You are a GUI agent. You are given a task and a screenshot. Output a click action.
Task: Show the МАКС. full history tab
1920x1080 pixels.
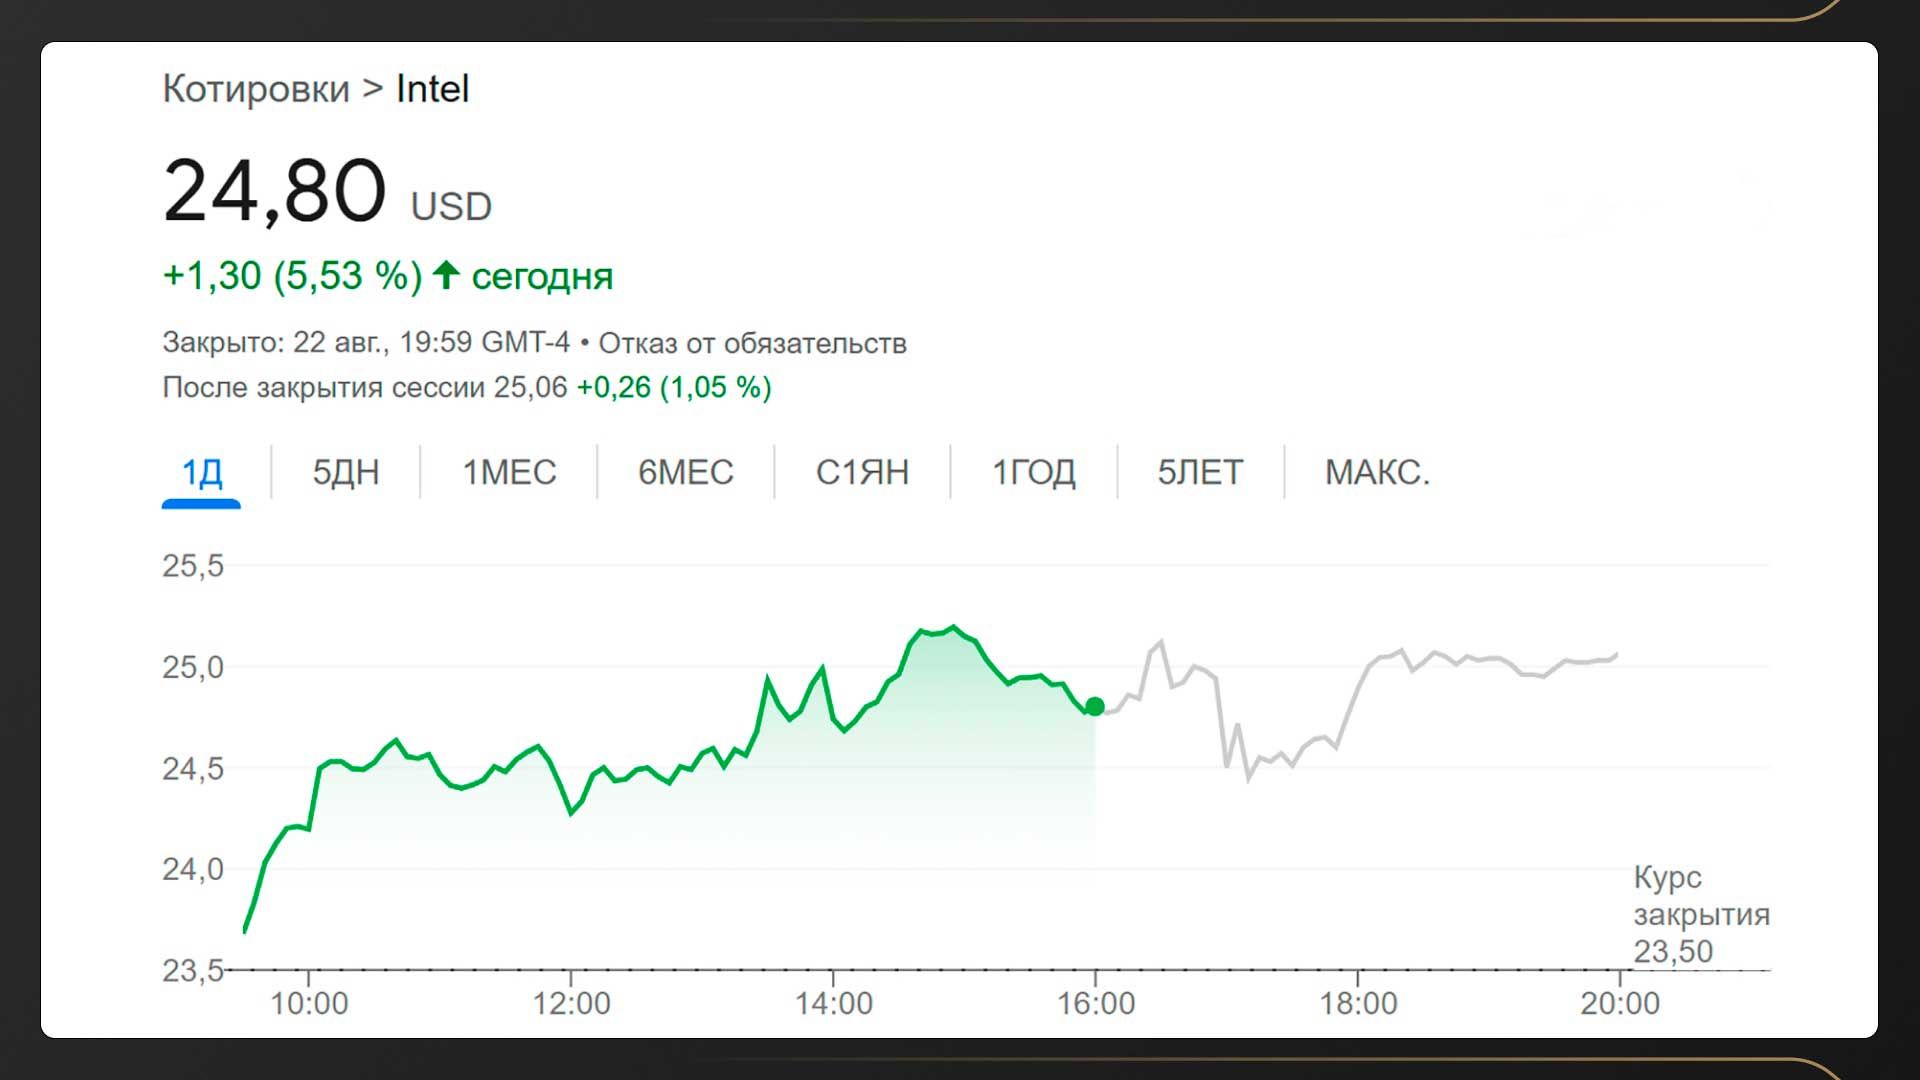(x=1377, y=472)
